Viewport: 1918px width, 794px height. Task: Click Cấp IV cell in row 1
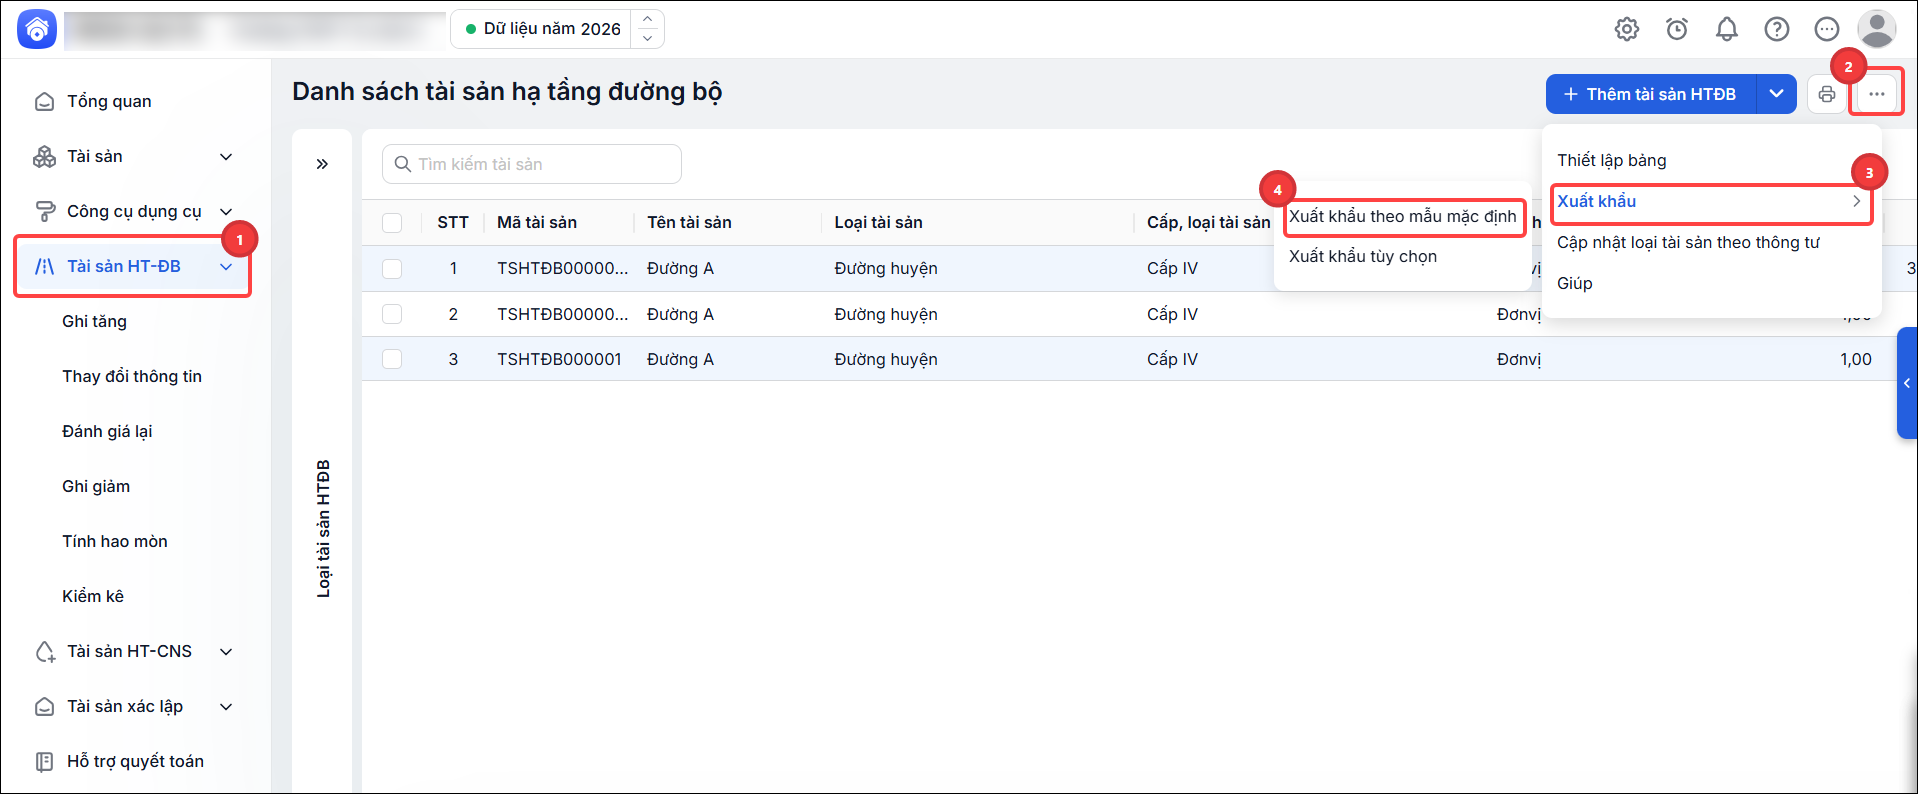1172,268
